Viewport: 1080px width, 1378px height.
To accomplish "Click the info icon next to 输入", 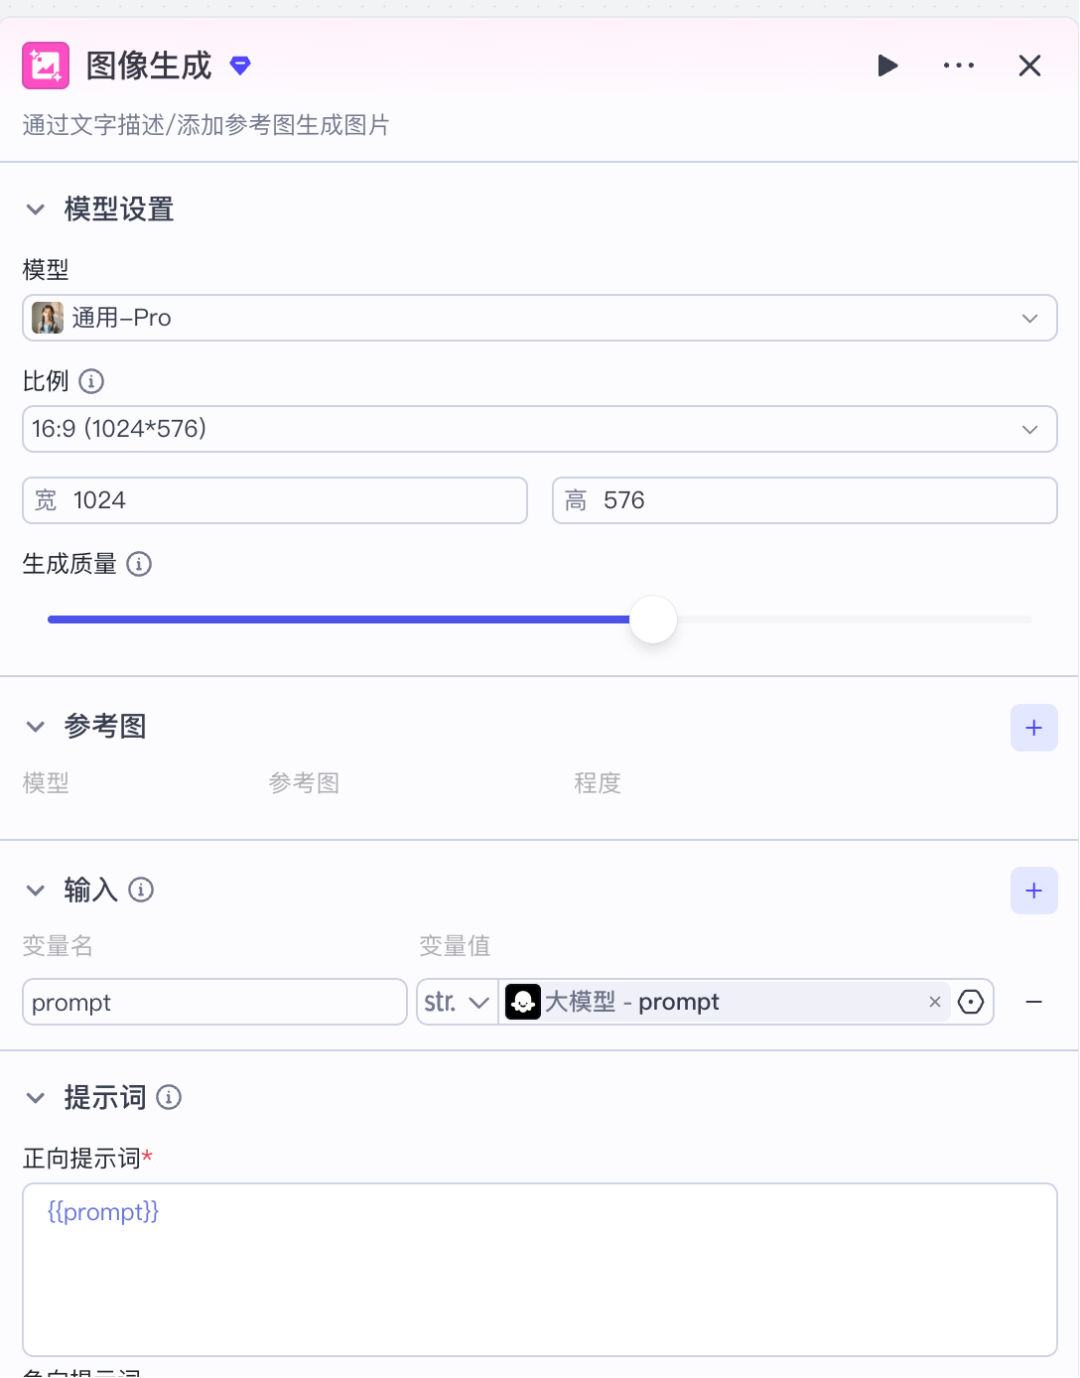I will click(141, 890).
